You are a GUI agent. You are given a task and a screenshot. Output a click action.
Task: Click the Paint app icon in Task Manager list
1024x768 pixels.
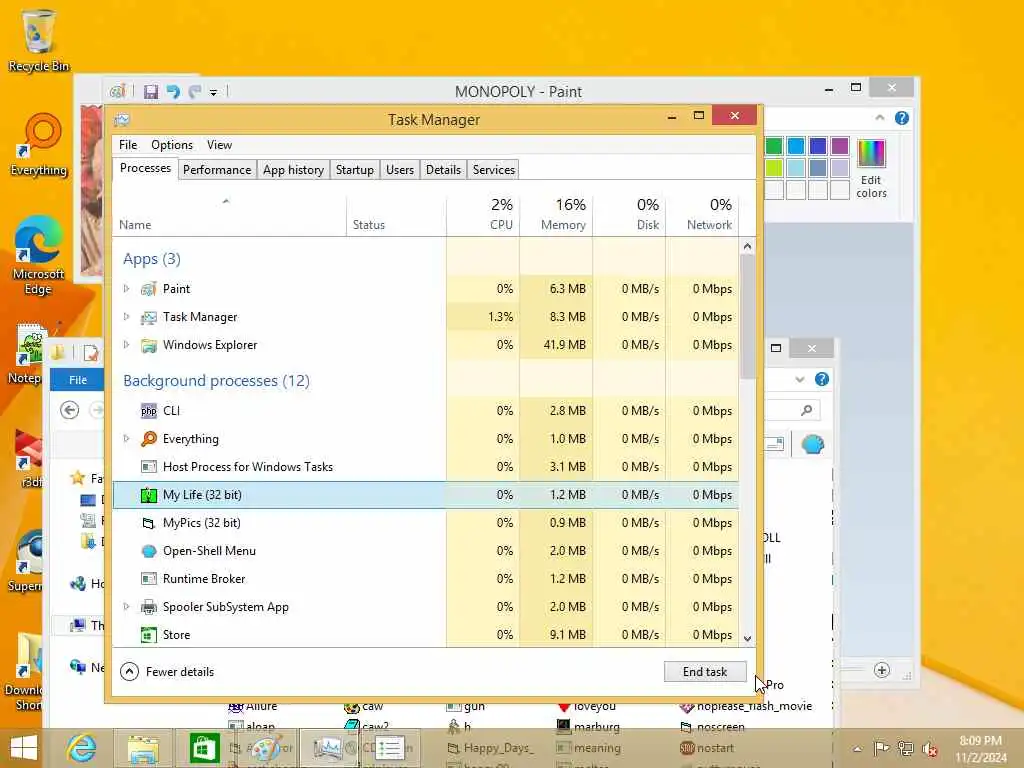pyautogui.click(x=149, y=289)
